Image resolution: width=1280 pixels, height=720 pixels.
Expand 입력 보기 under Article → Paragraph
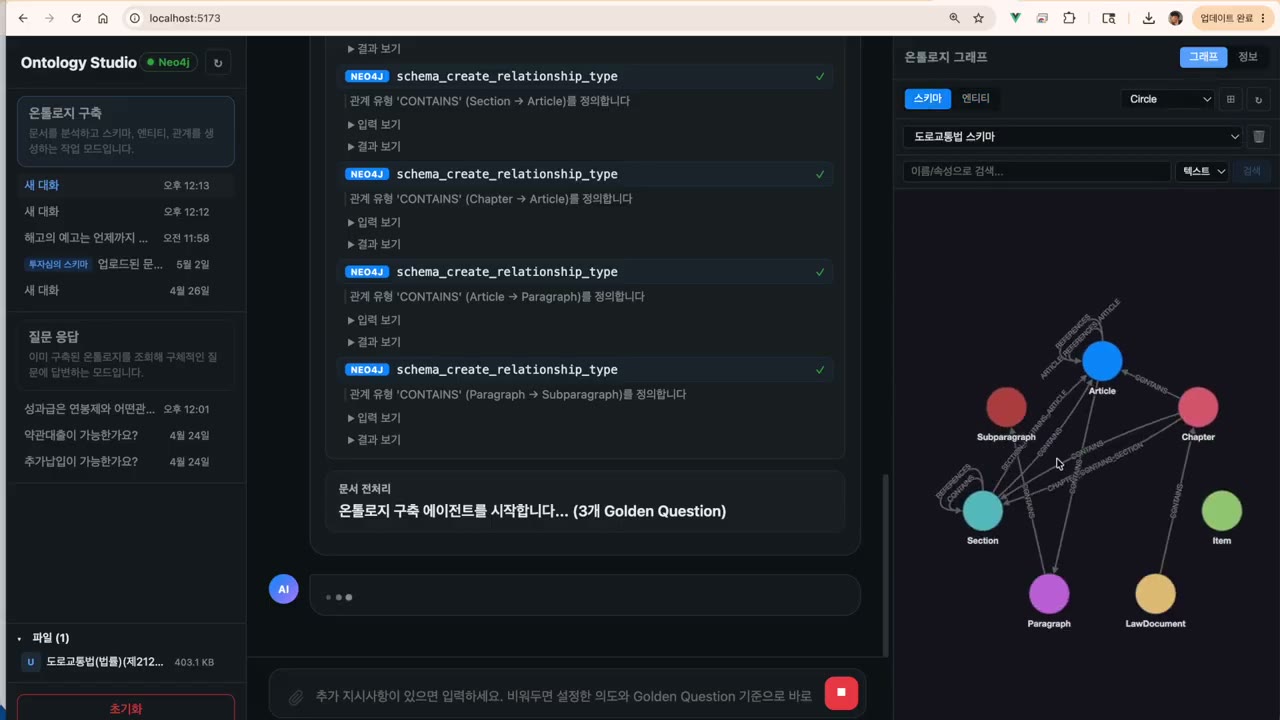coord(374,320)
